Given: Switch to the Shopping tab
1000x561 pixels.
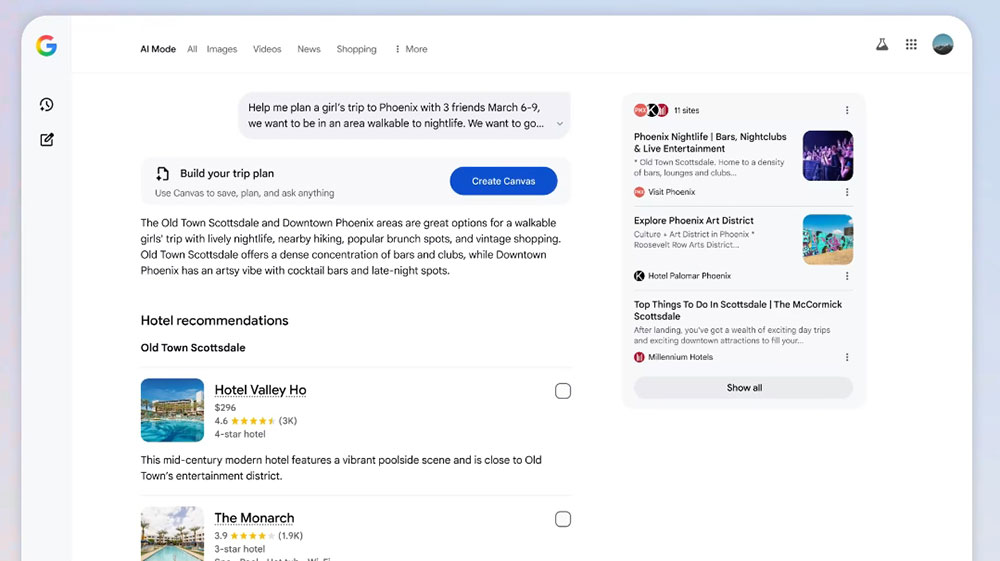Looking at the screenshot, I should [356, 49].
